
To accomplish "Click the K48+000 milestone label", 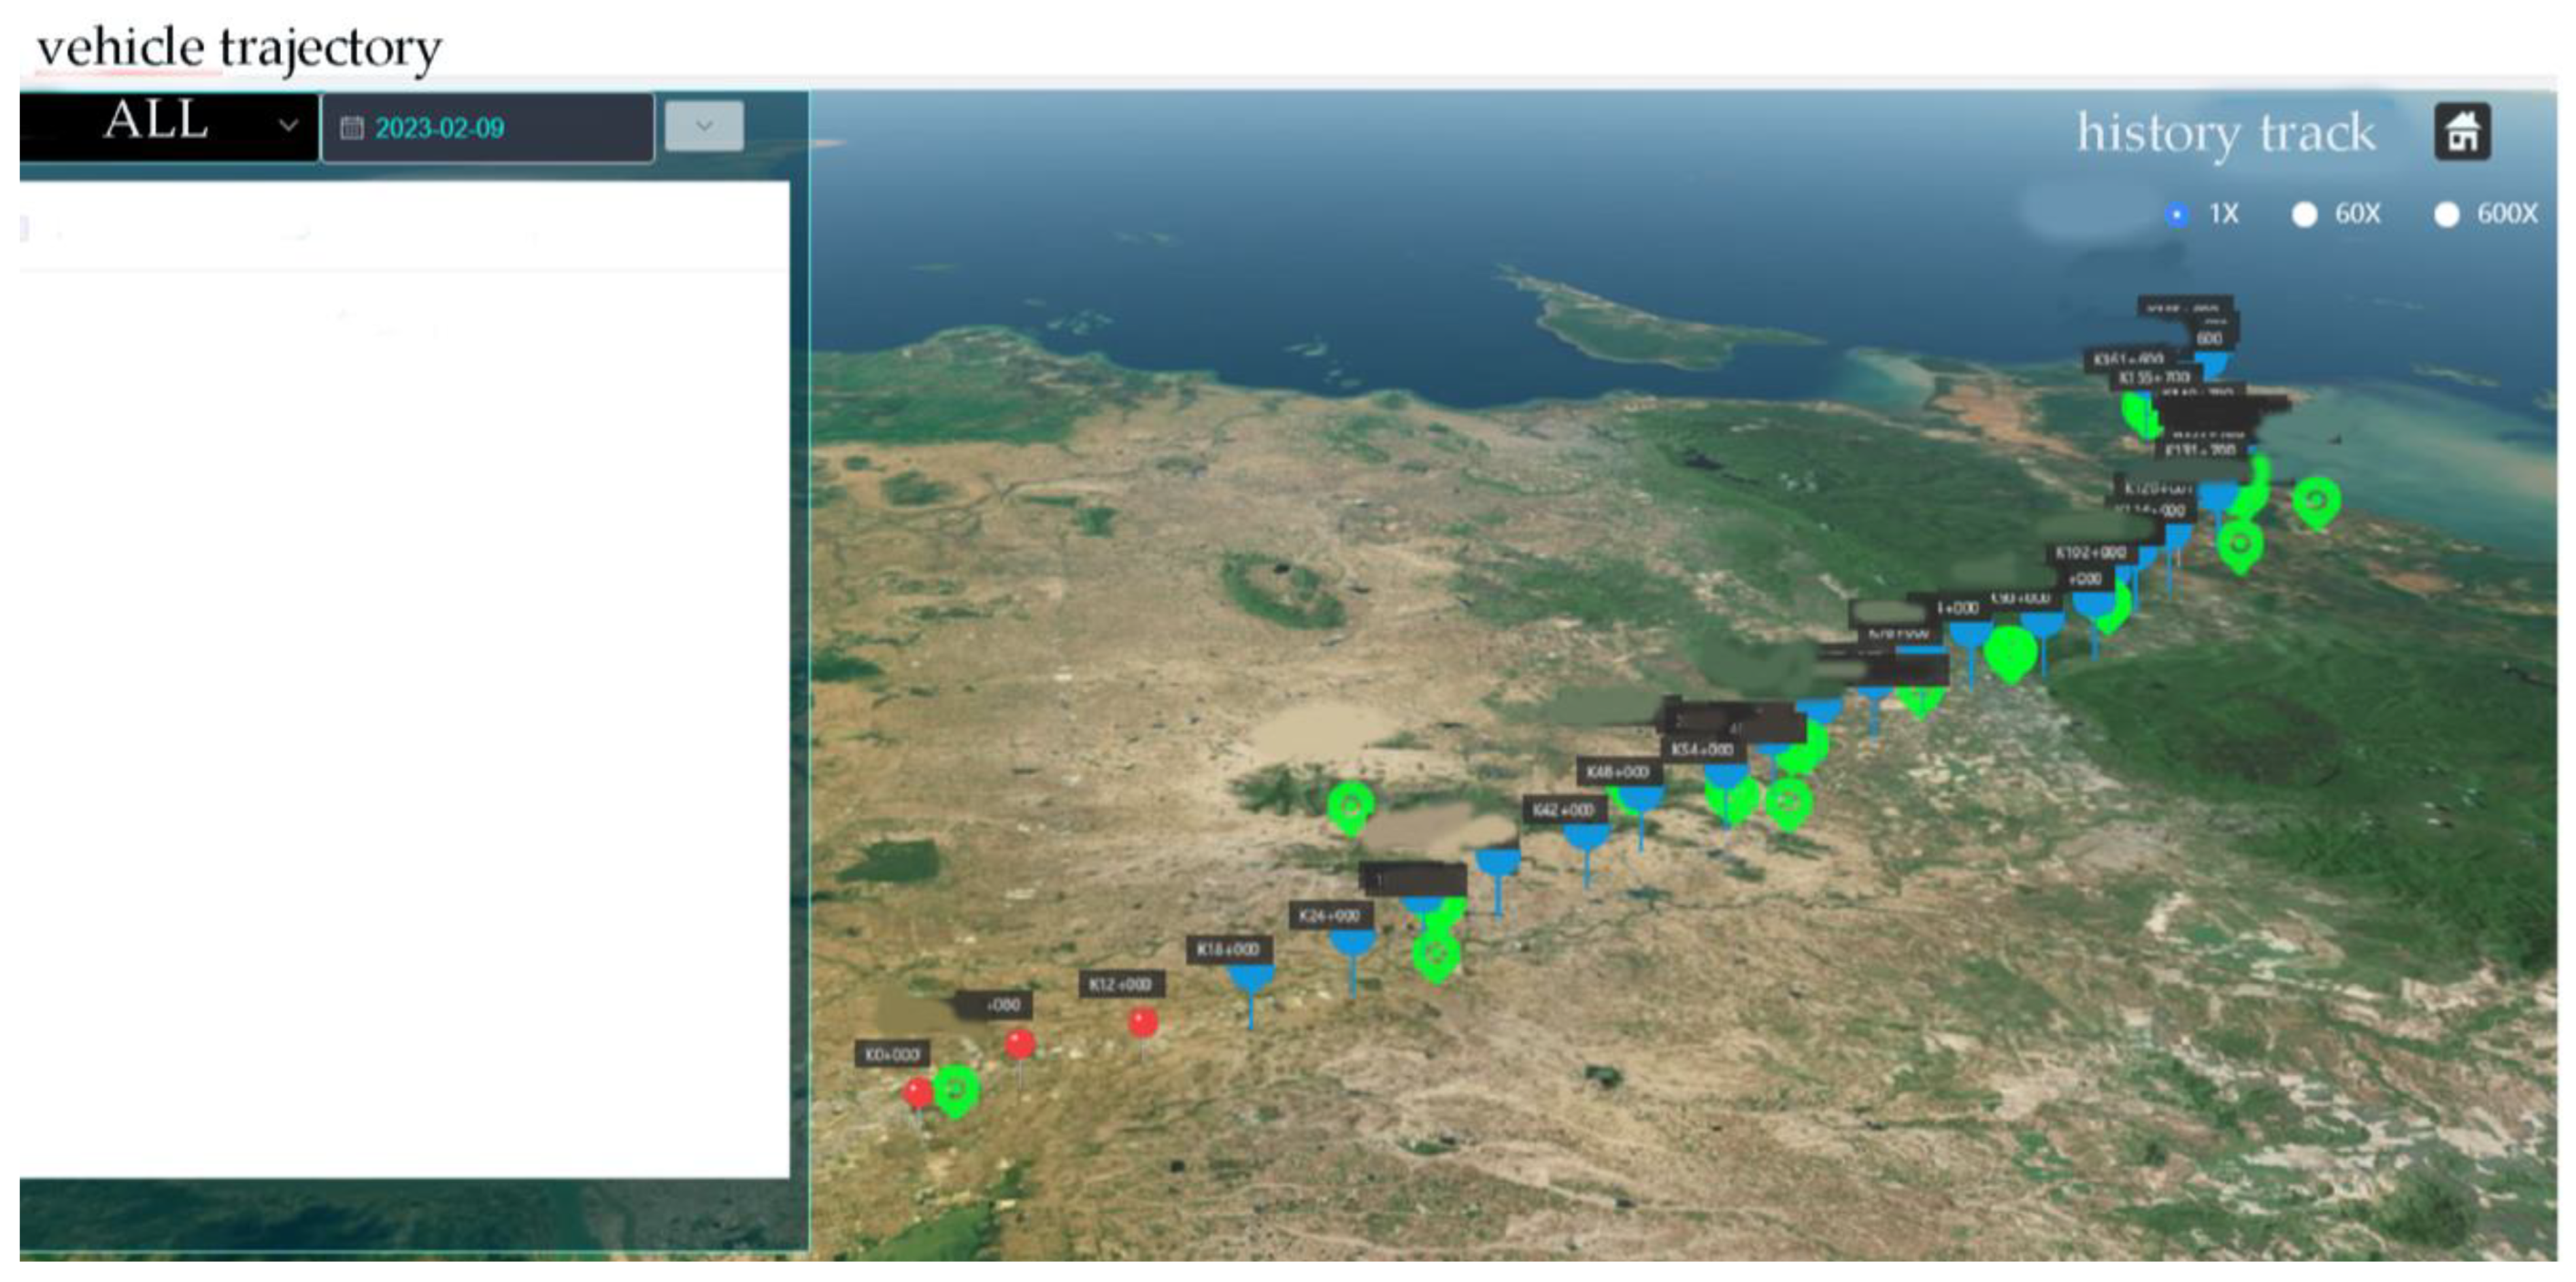I will (1617, 772).
